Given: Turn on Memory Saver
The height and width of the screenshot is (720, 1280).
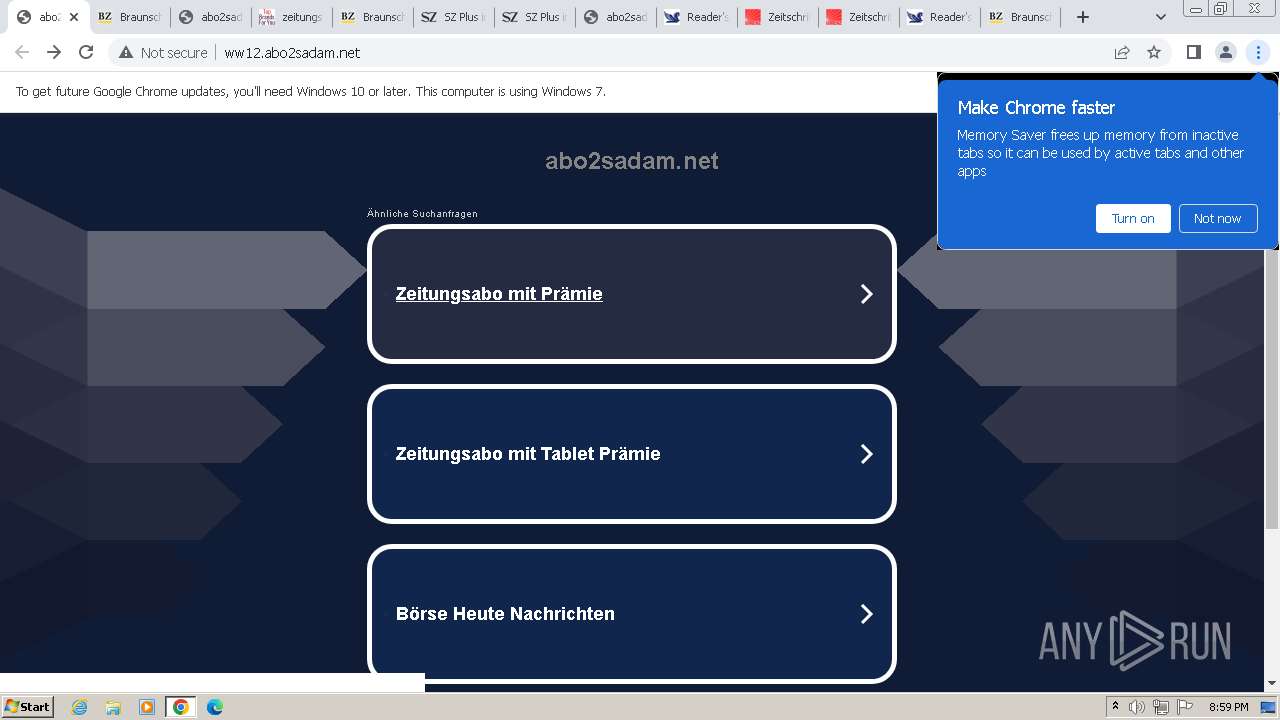Looking at the screenshot, I should (x=1133, y=218).
